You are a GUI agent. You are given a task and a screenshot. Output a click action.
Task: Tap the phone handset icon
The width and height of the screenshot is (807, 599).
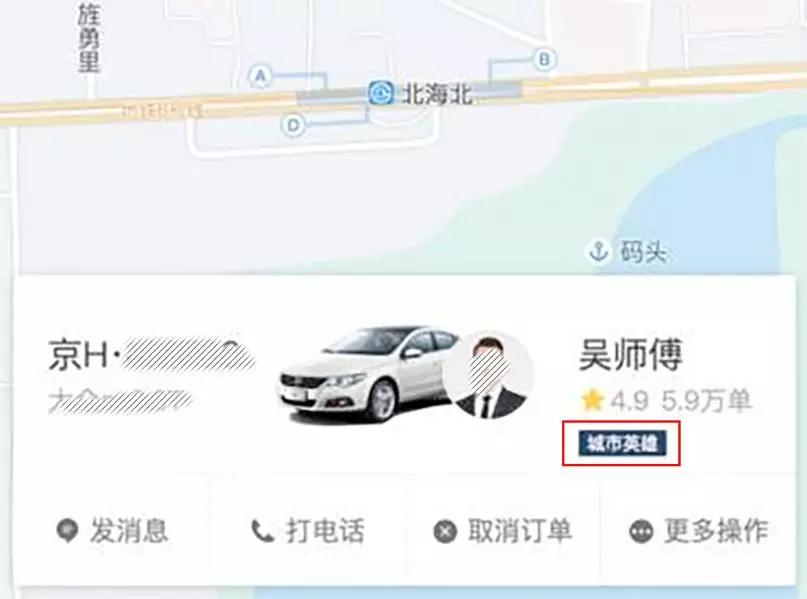pyautogui.click(x=262, y=531)
